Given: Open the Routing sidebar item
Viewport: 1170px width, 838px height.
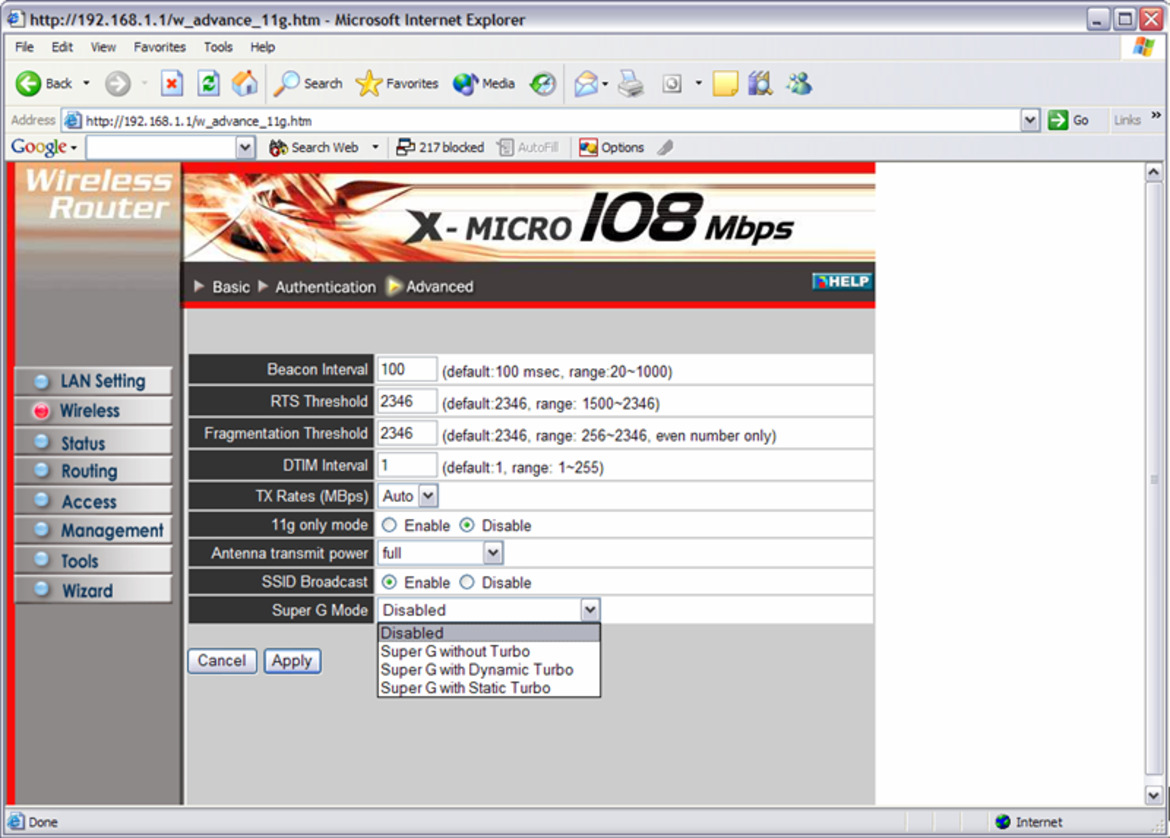Looking at the screenshot, I should pyautogui.click(x=93, y=471).
